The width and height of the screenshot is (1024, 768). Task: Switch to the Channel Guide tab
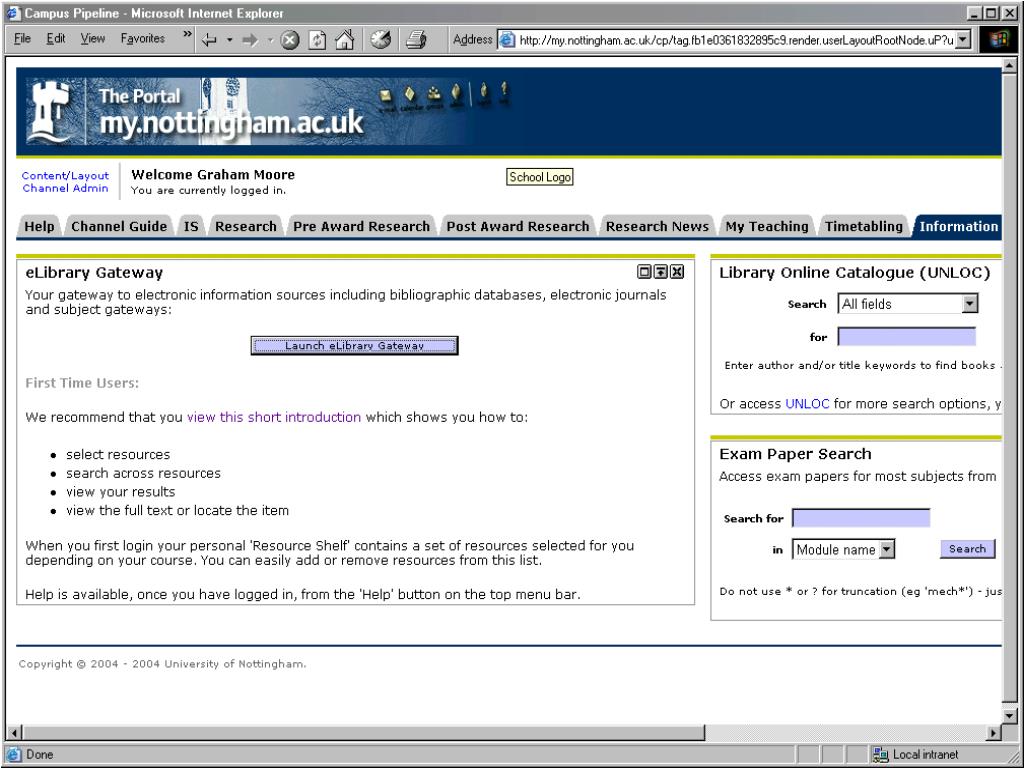point(119,227)
